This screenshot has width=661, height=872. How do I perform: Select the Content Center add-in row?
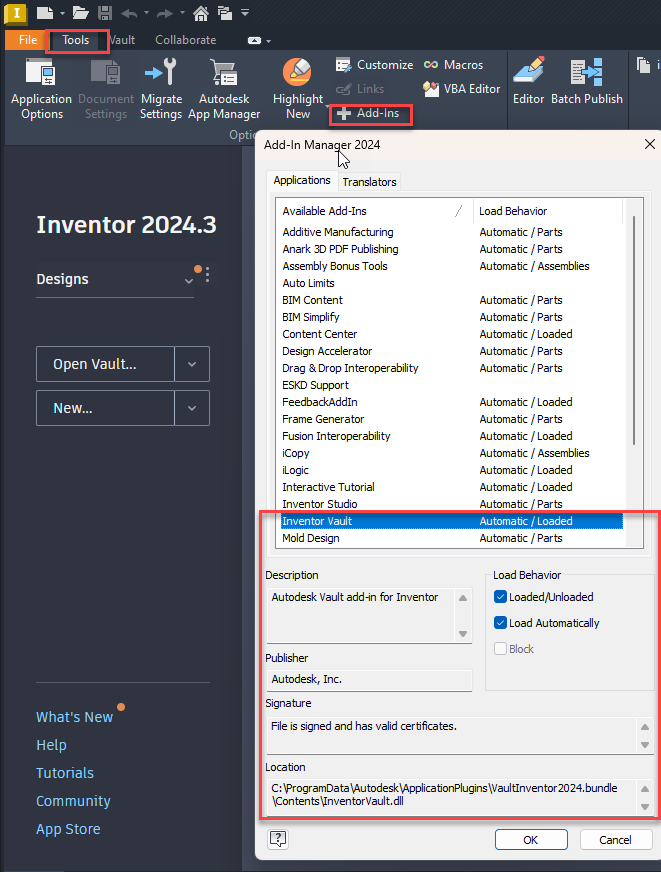tap(451, 334)
